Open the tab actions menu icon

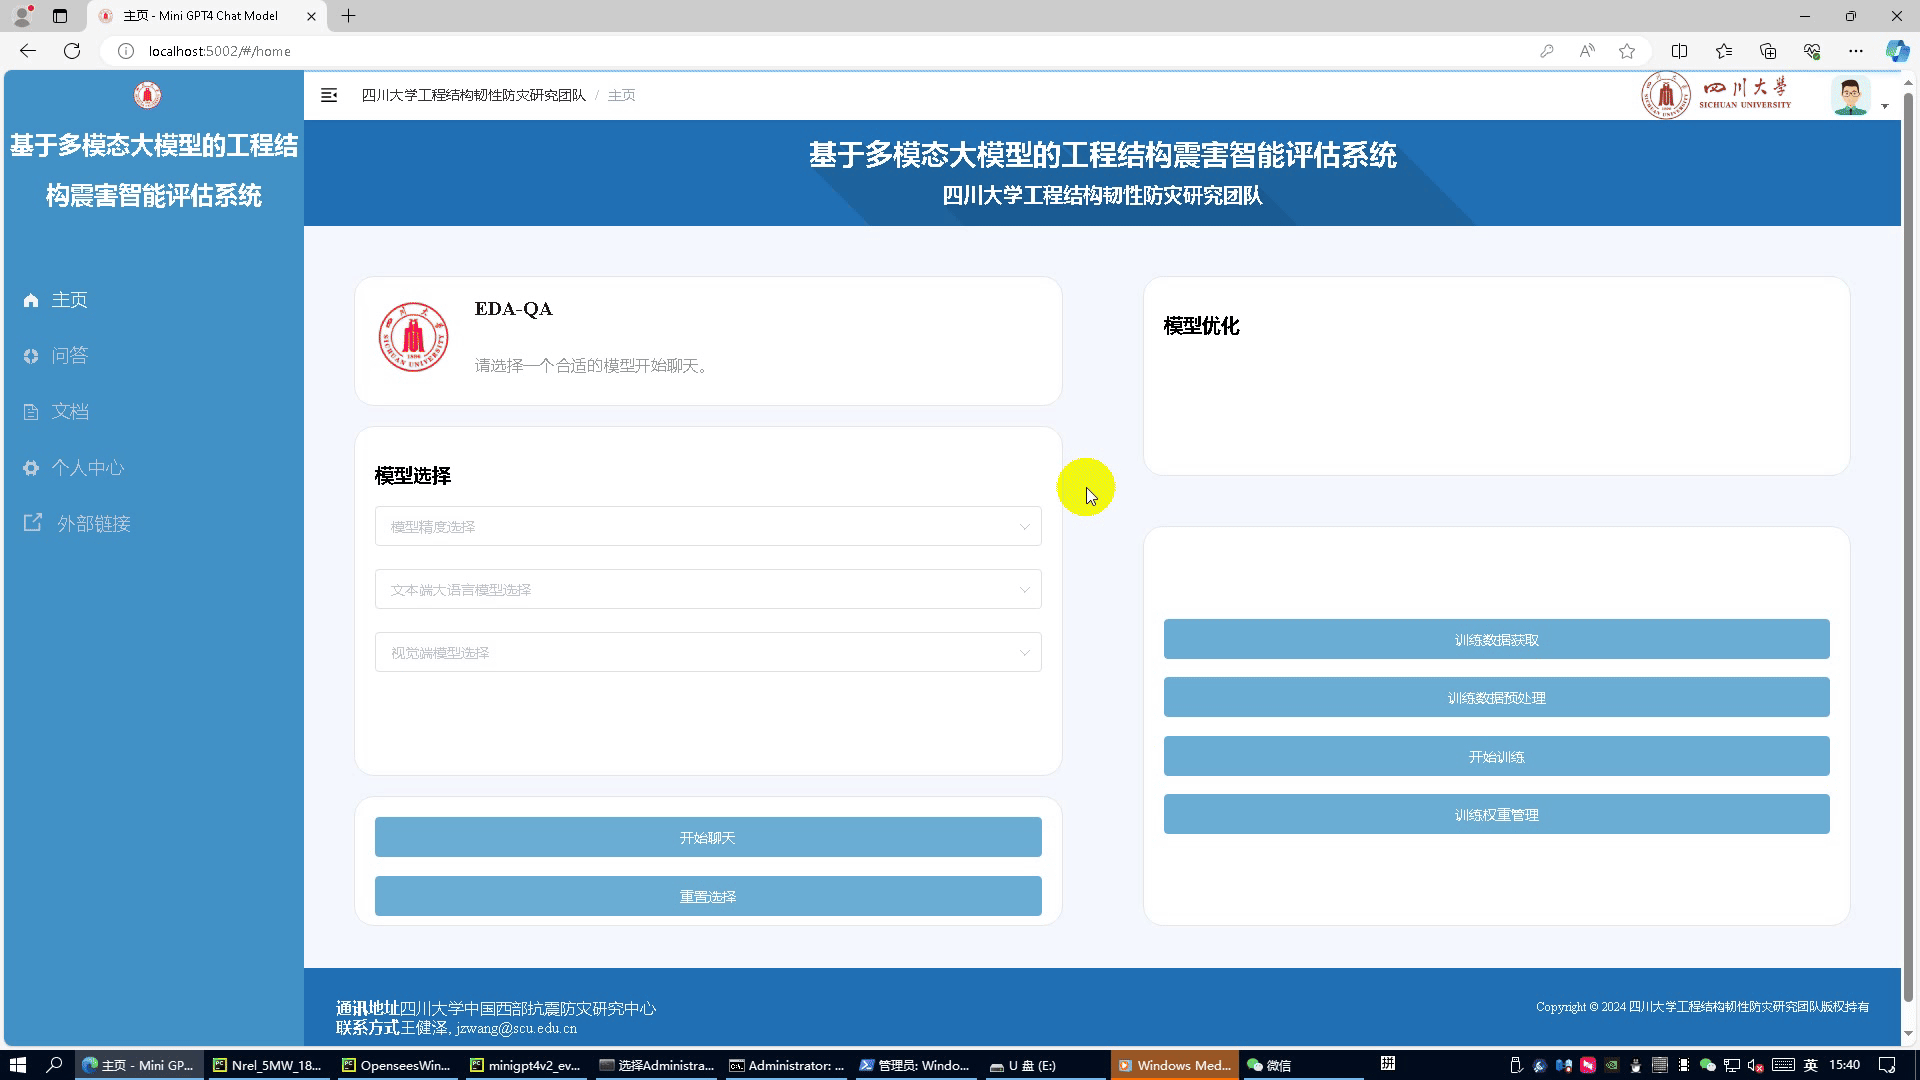click(x=60, y=16)
